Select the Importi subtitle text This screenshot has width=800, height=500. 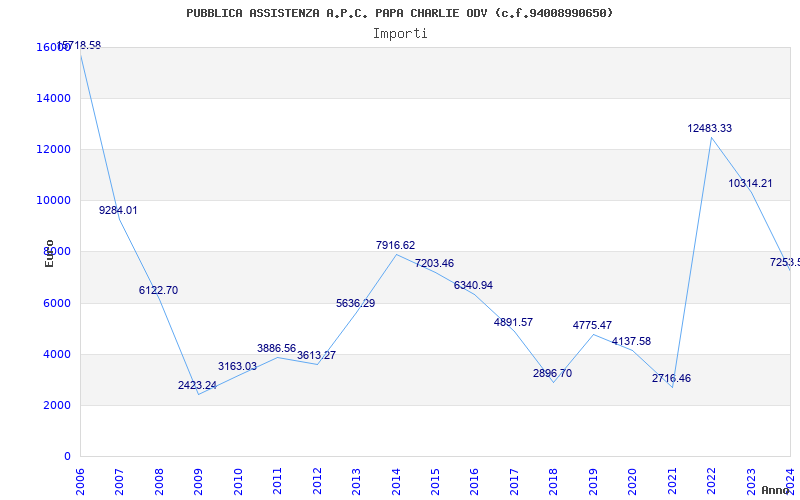coord(400,34)
